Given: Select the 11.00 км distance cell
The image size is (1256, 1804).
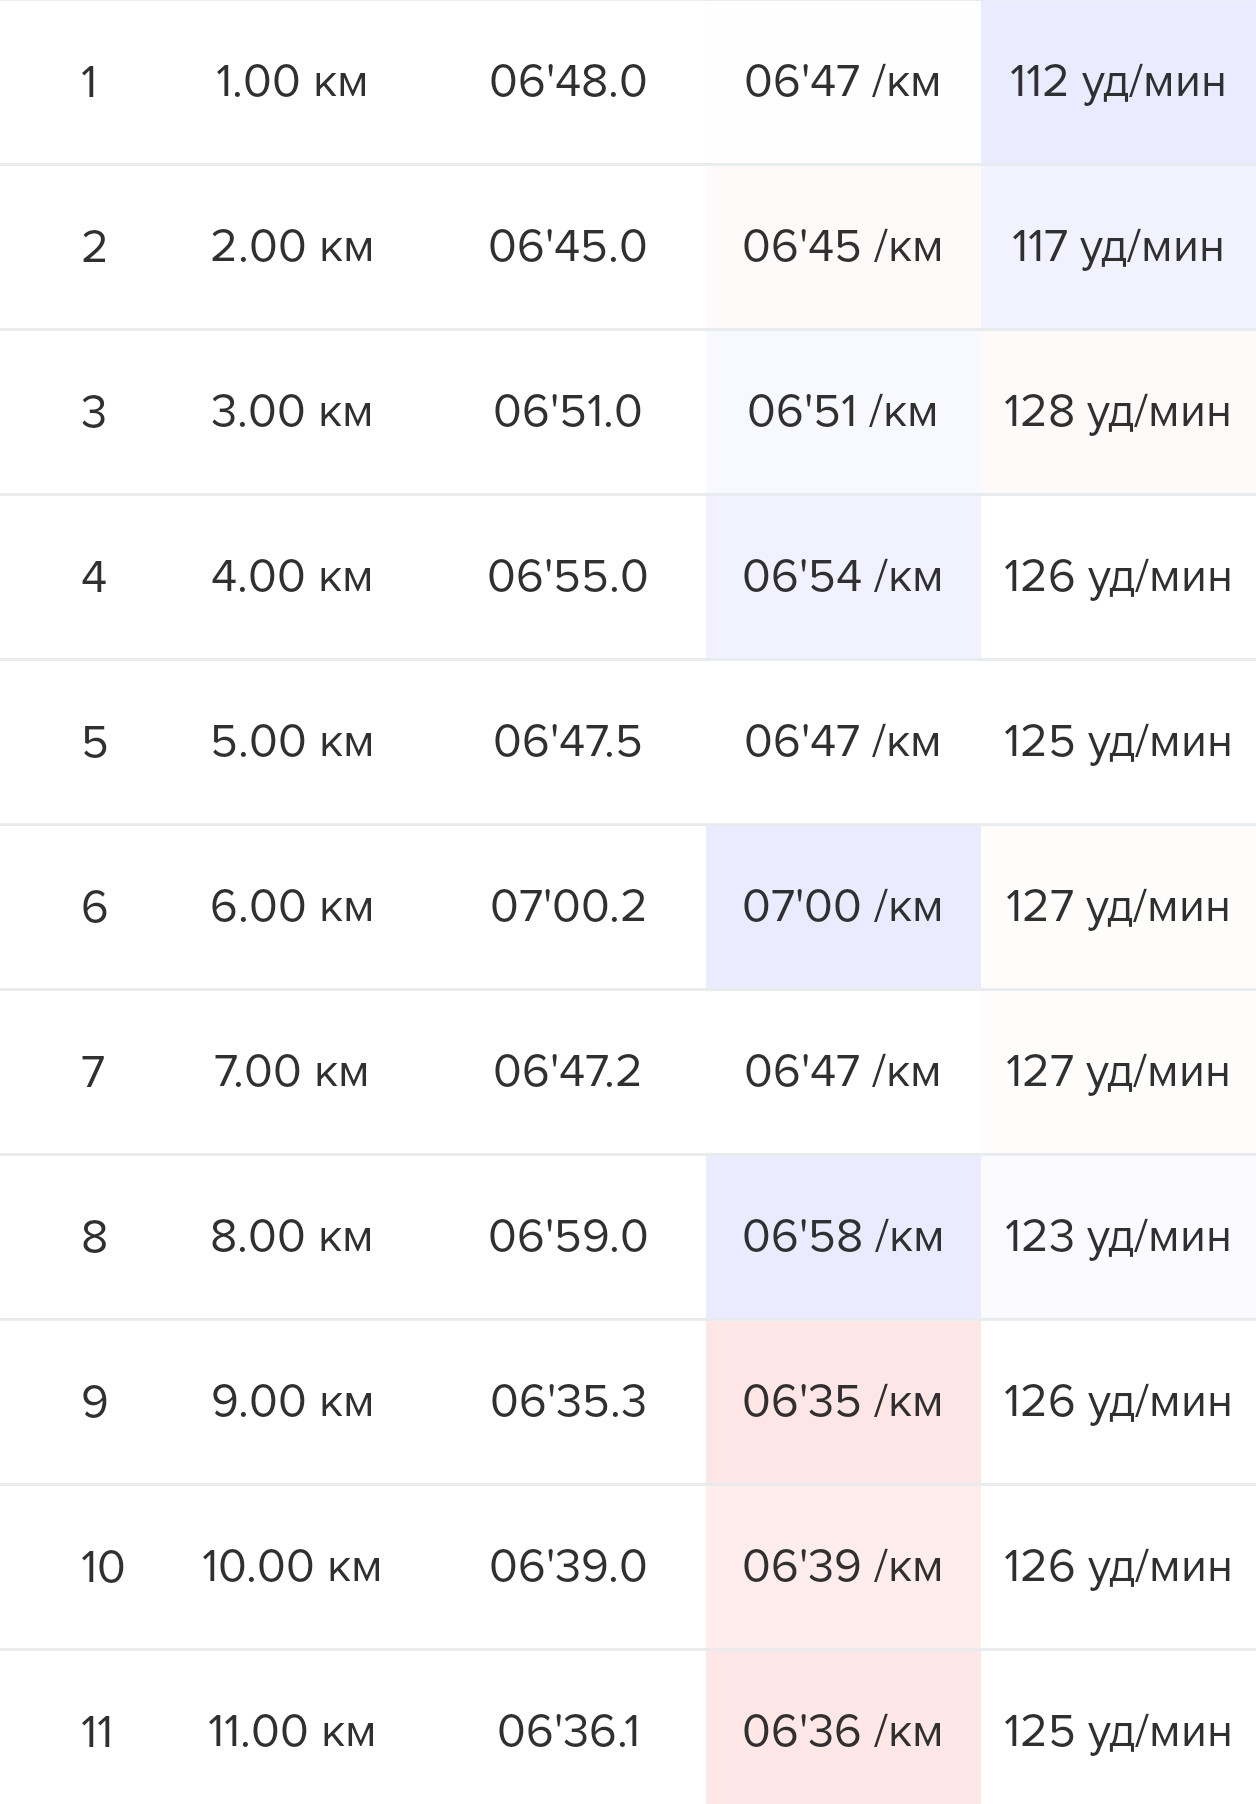Looking at the screenshot, I should click(x=291, y=1732).
